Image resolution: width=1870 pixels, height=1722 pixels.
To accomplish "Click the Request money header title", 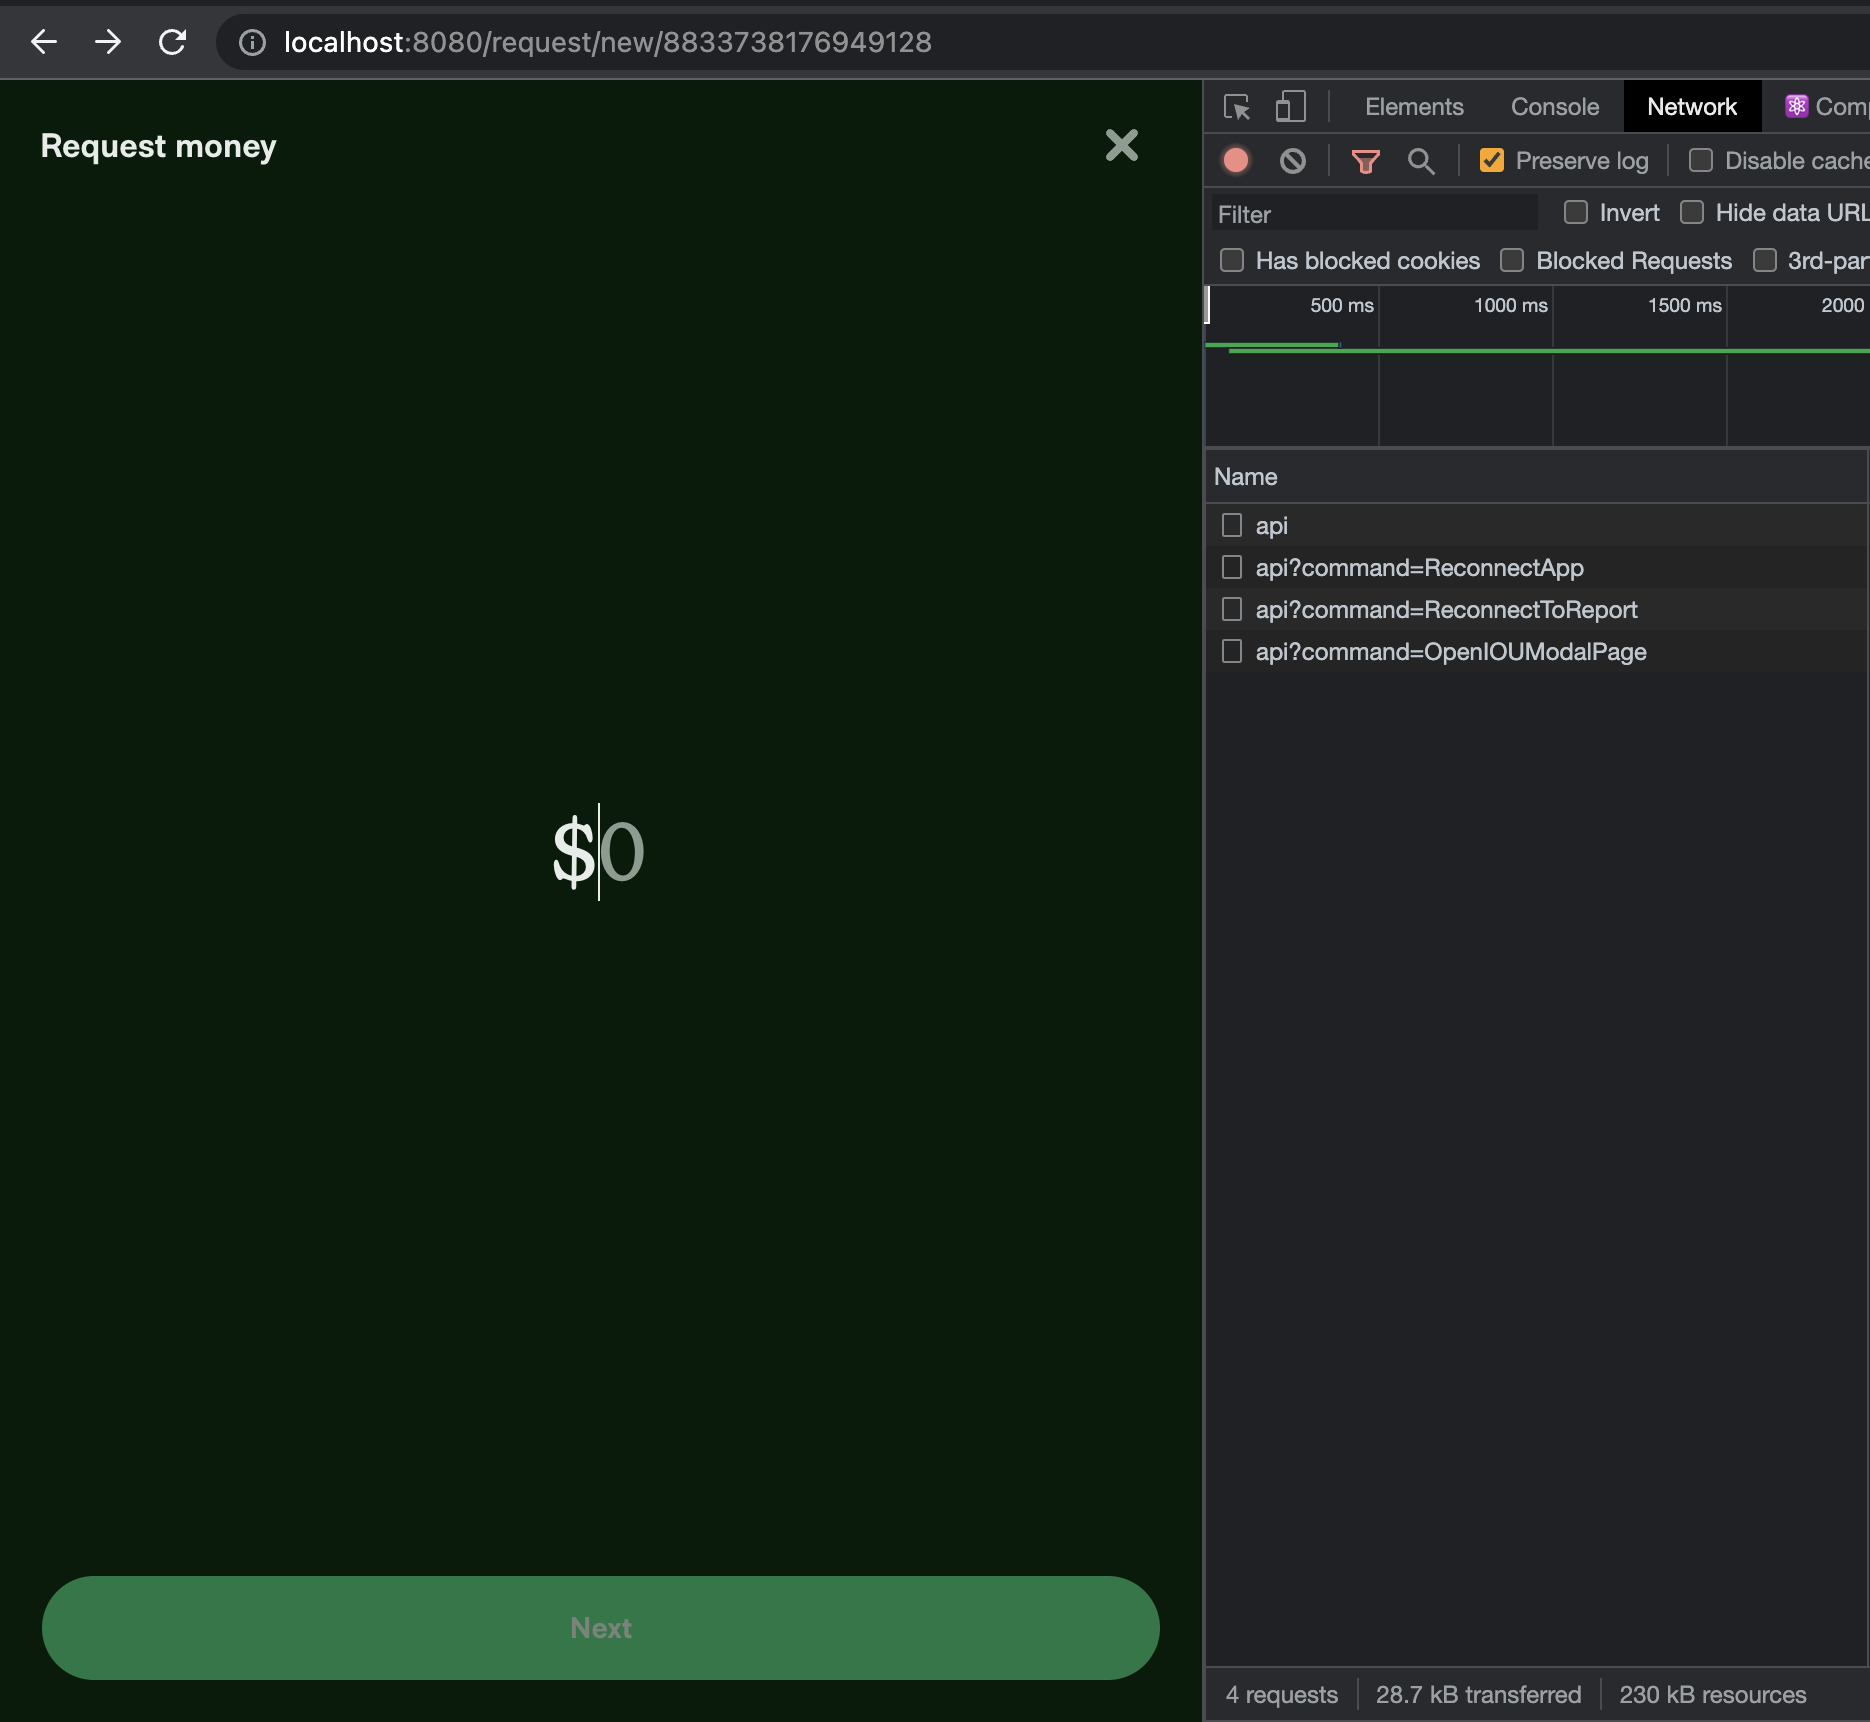I will tap(158, 146).
